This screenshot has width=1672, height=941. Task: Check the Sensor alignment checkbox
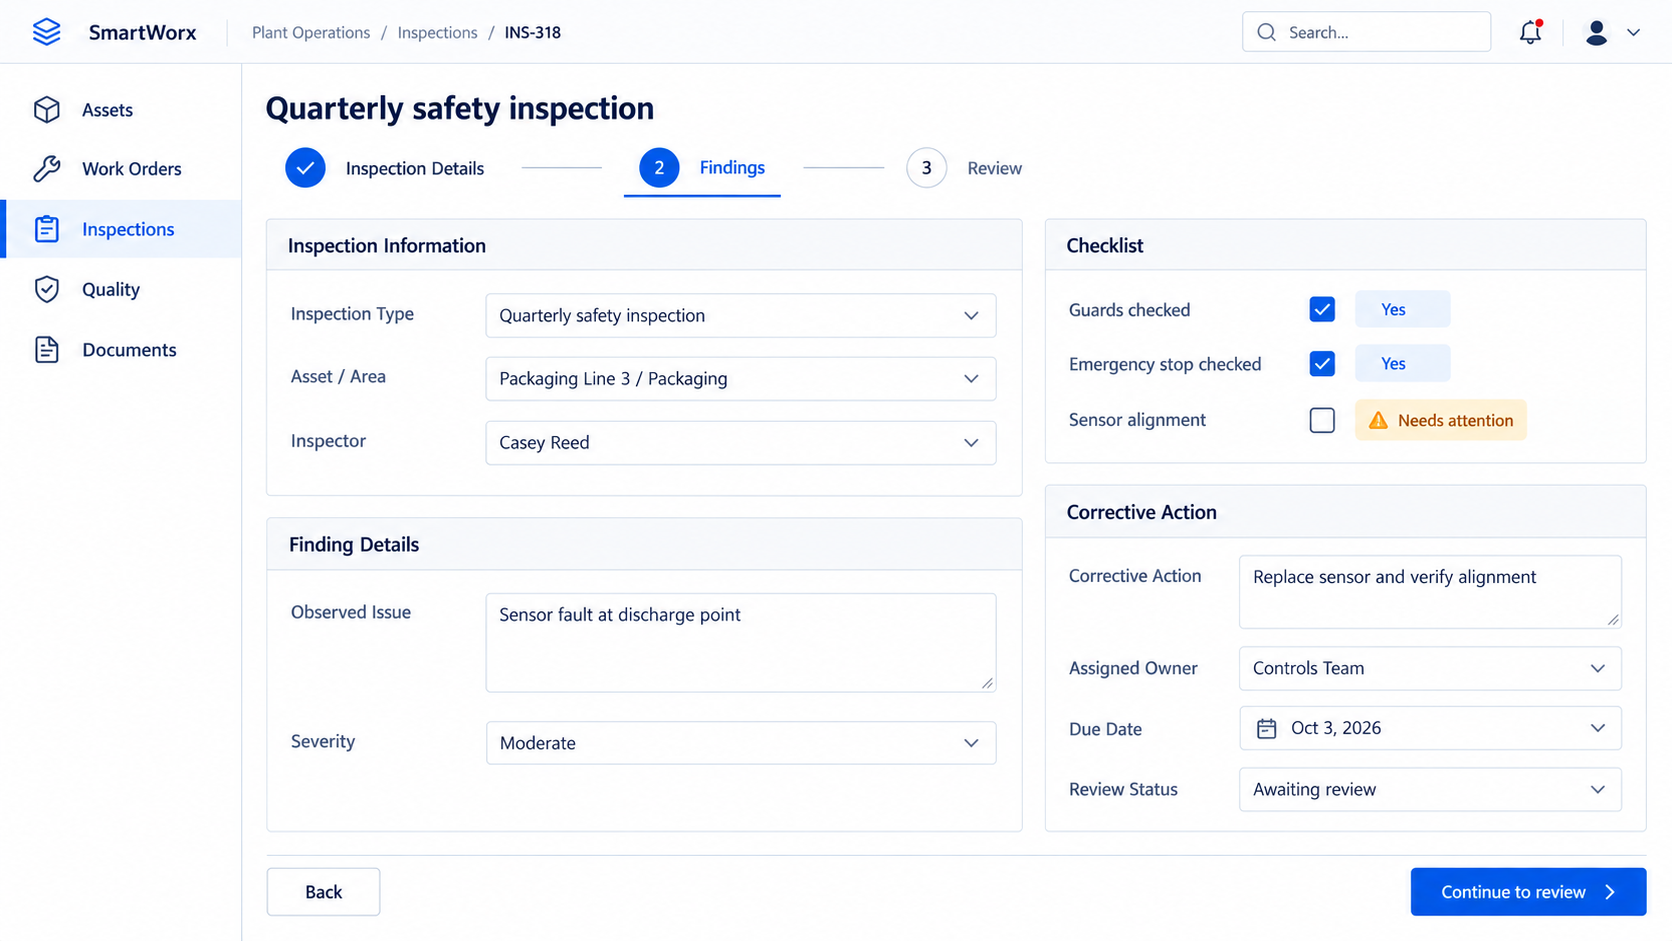coord(1322,420)
